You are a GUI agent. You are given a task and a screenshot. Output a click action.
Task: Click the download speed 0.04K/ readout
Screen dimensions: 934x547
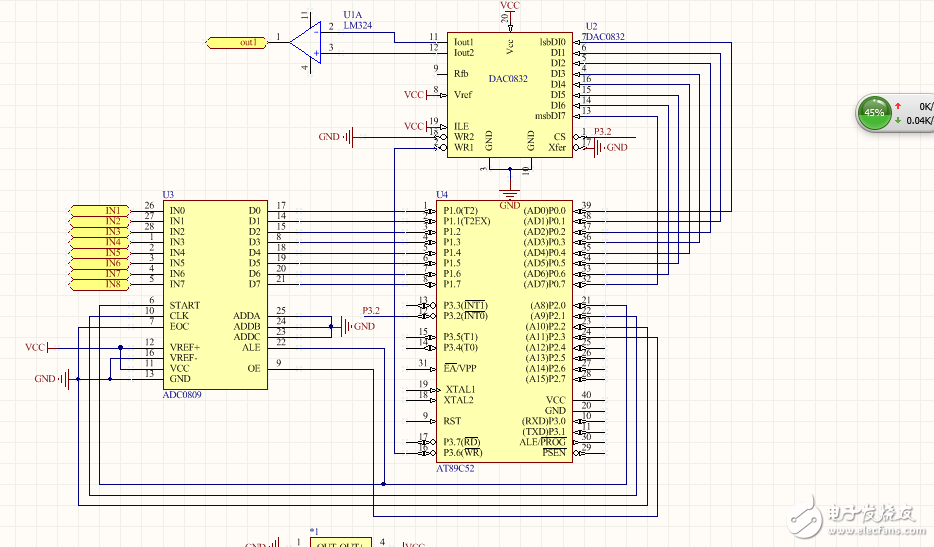920,120
